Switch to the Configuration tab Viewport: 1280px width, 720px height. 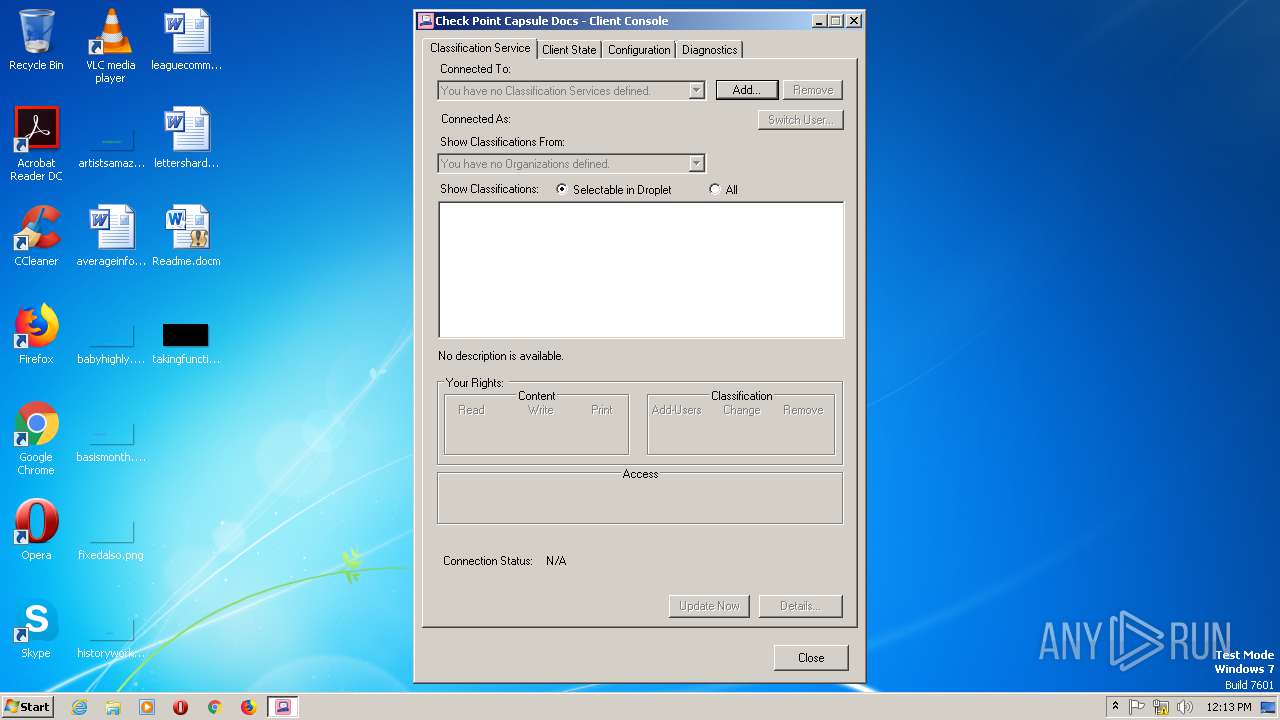[639, 50]
